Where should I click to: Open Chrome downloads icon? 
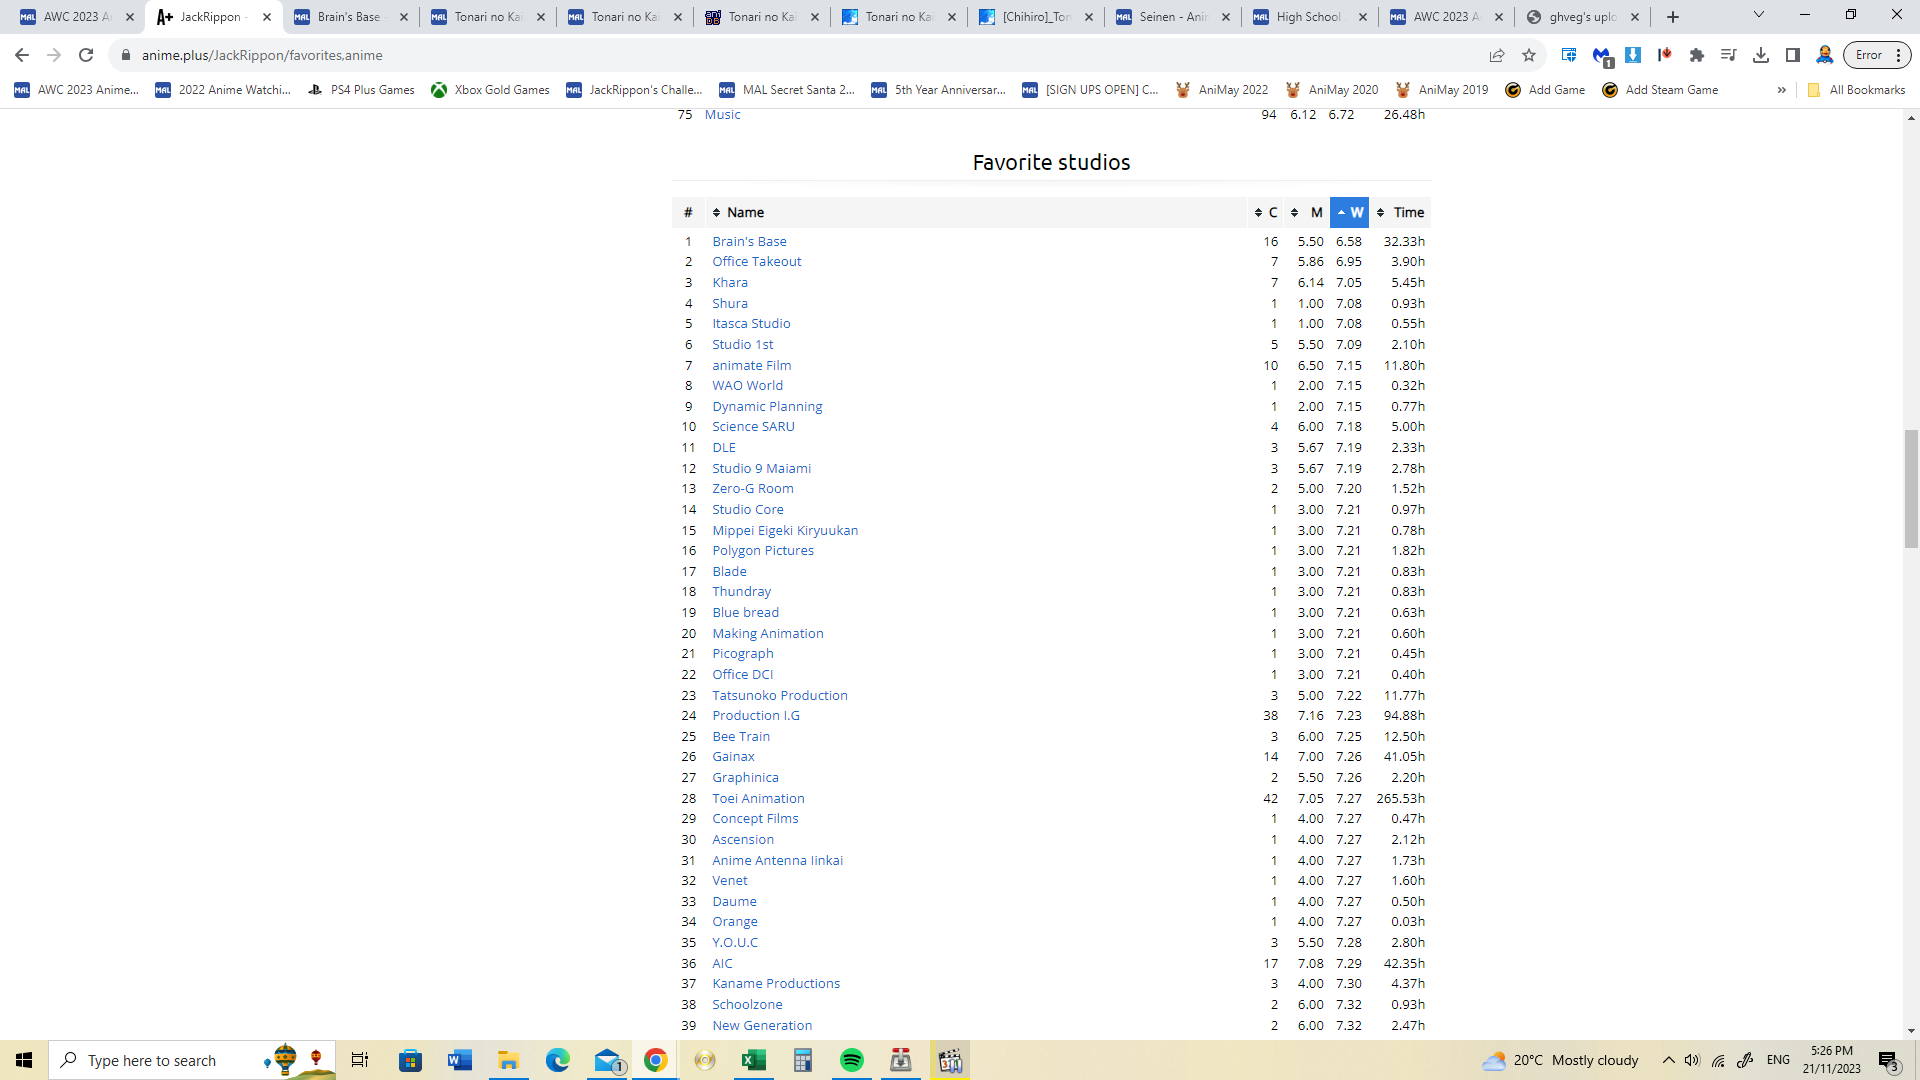point(1761,55)
